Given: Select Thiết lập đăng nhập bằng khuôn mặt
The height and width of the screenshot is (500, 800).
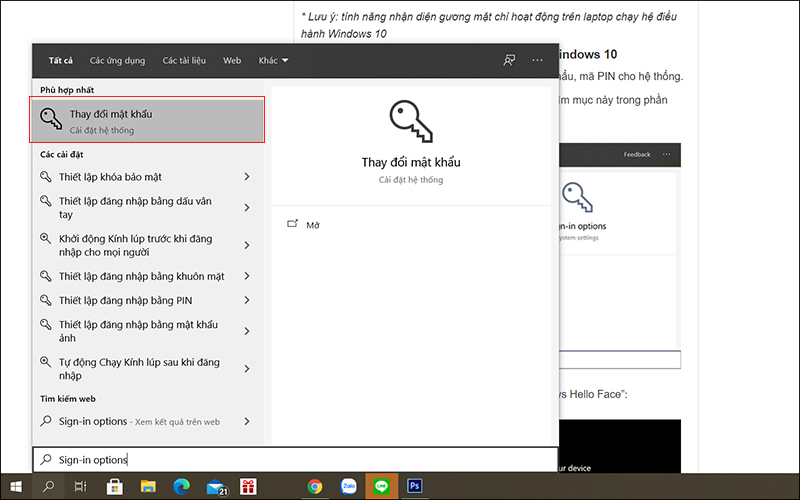Looking at the screenshot, I should click(141, 277).
